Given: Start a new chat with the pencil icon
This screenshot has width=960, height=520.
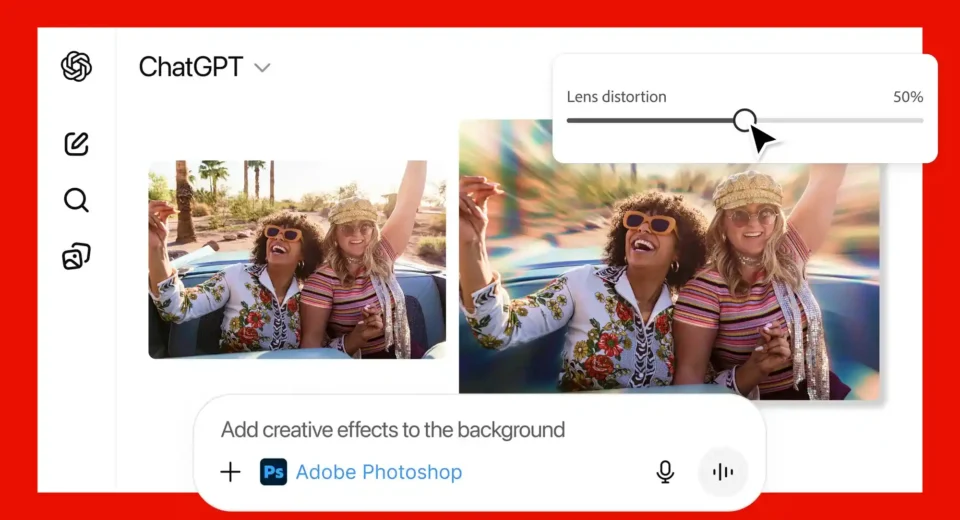Looking at the screenshot, I should pos(76,144).
